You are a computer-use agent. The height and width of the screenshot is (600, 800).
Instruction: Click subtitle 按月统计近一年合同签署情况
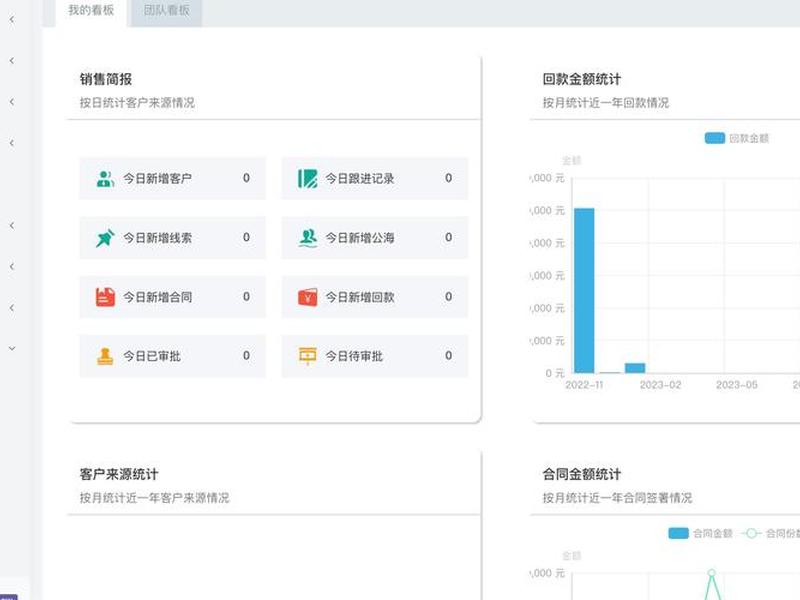click(617, 498)
